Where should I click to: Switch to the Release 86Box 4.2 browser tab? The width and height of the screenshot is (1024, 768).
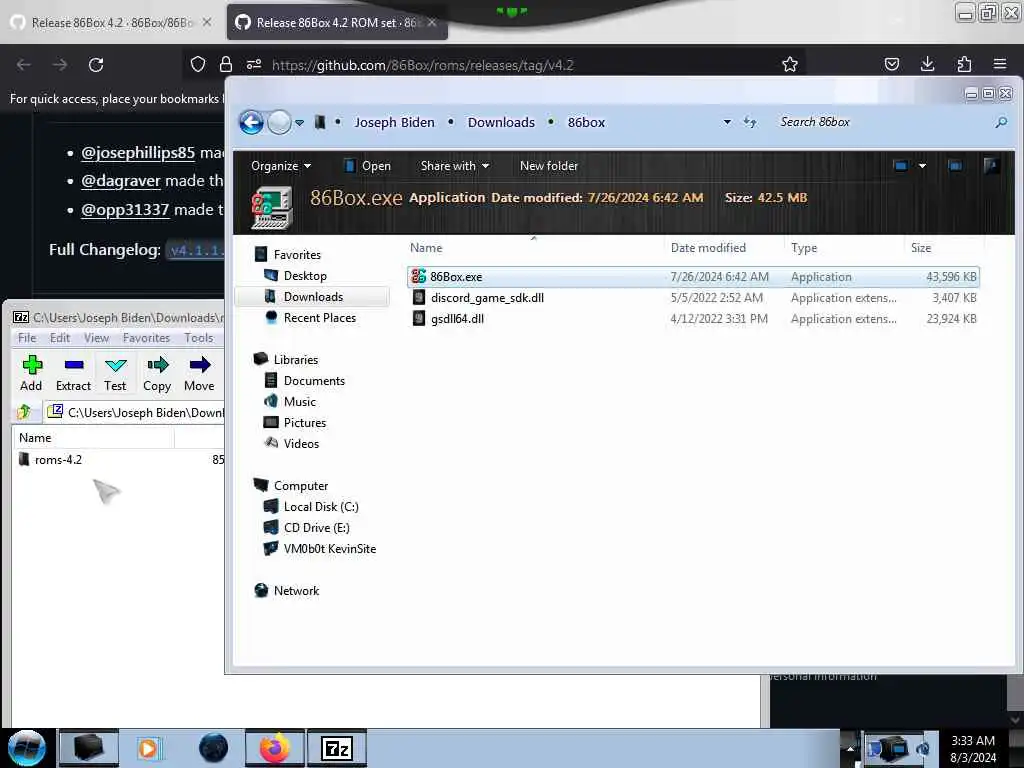click(x=112, y=22)
